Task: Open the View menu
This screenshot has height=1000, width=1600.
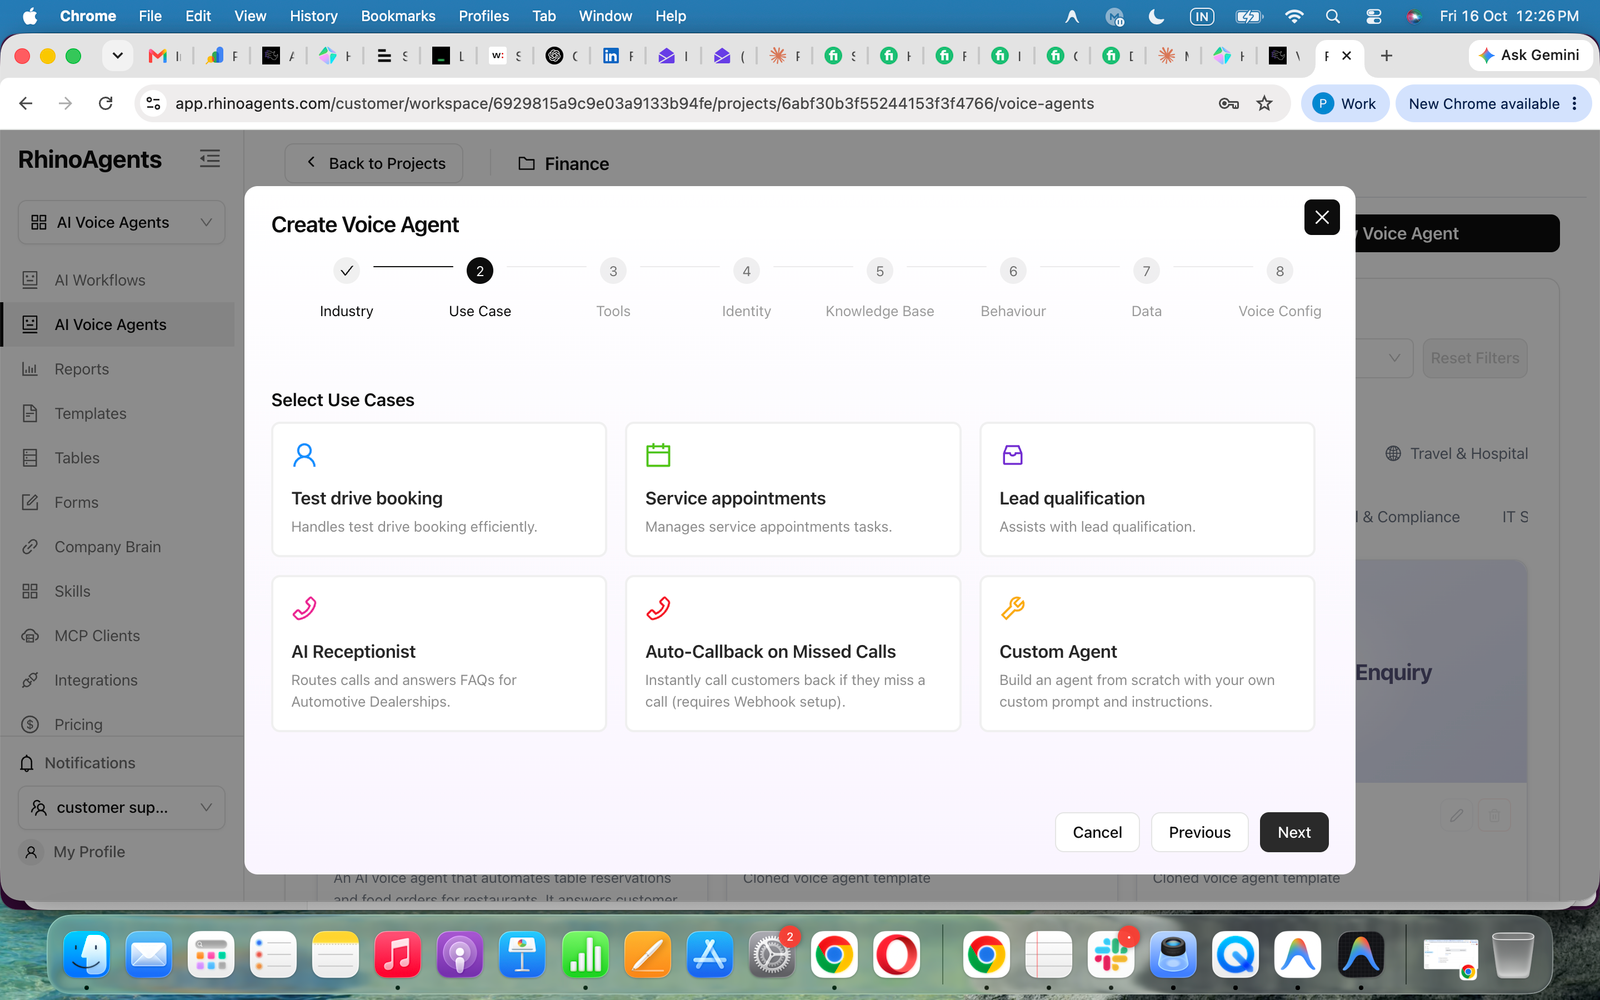Action: click(250, 16)
